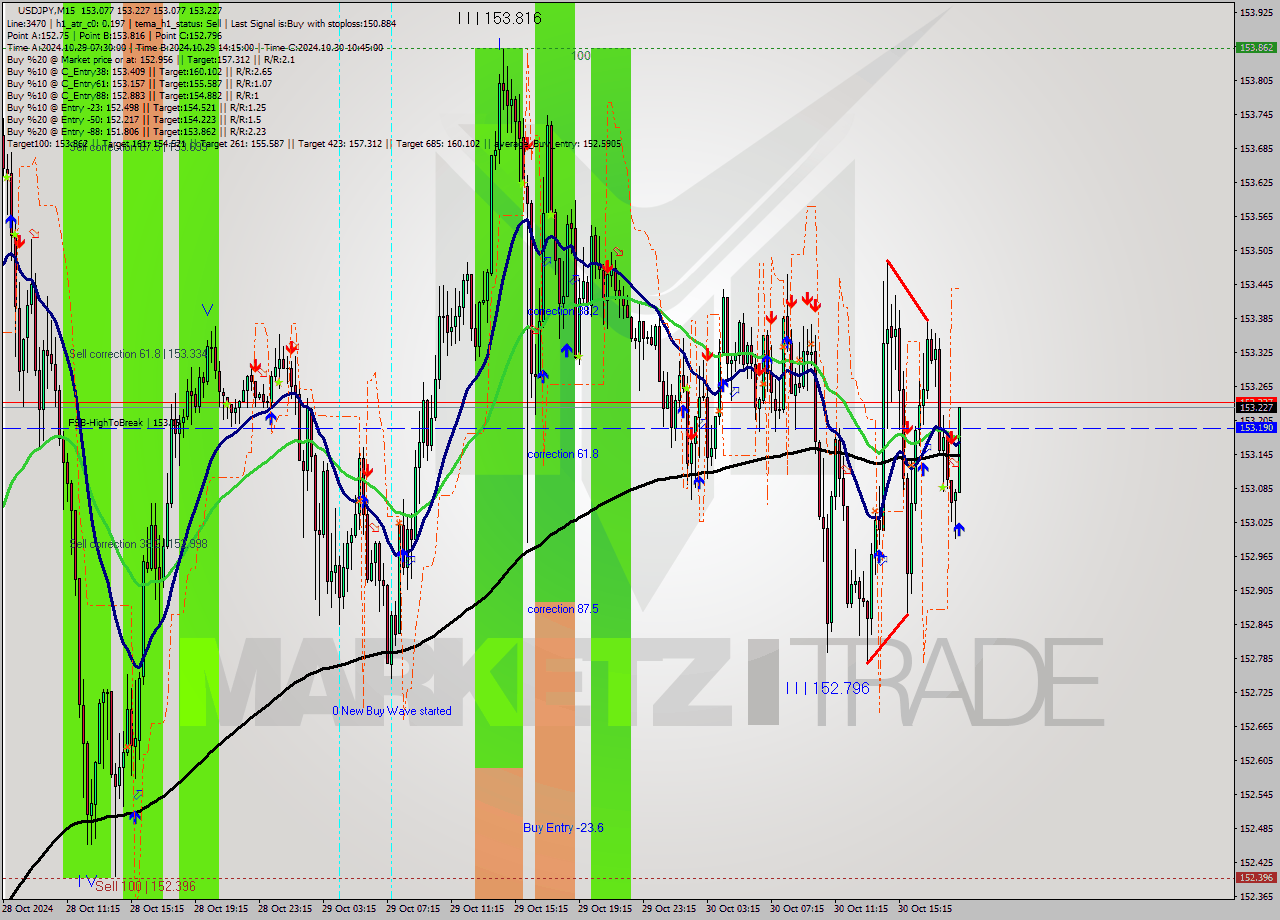Click the 153.505 price axis value
The height and width of the screenshot is (920, 1280).
(x=1256, y=250)
